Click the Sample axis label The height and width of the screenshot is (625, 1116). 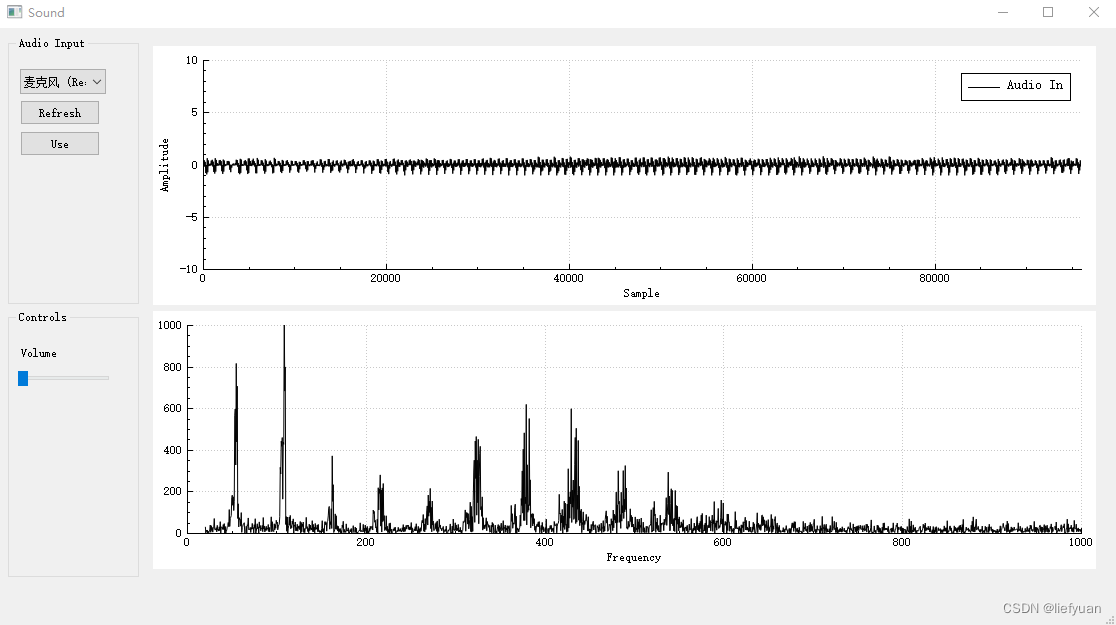click(640, 293)
